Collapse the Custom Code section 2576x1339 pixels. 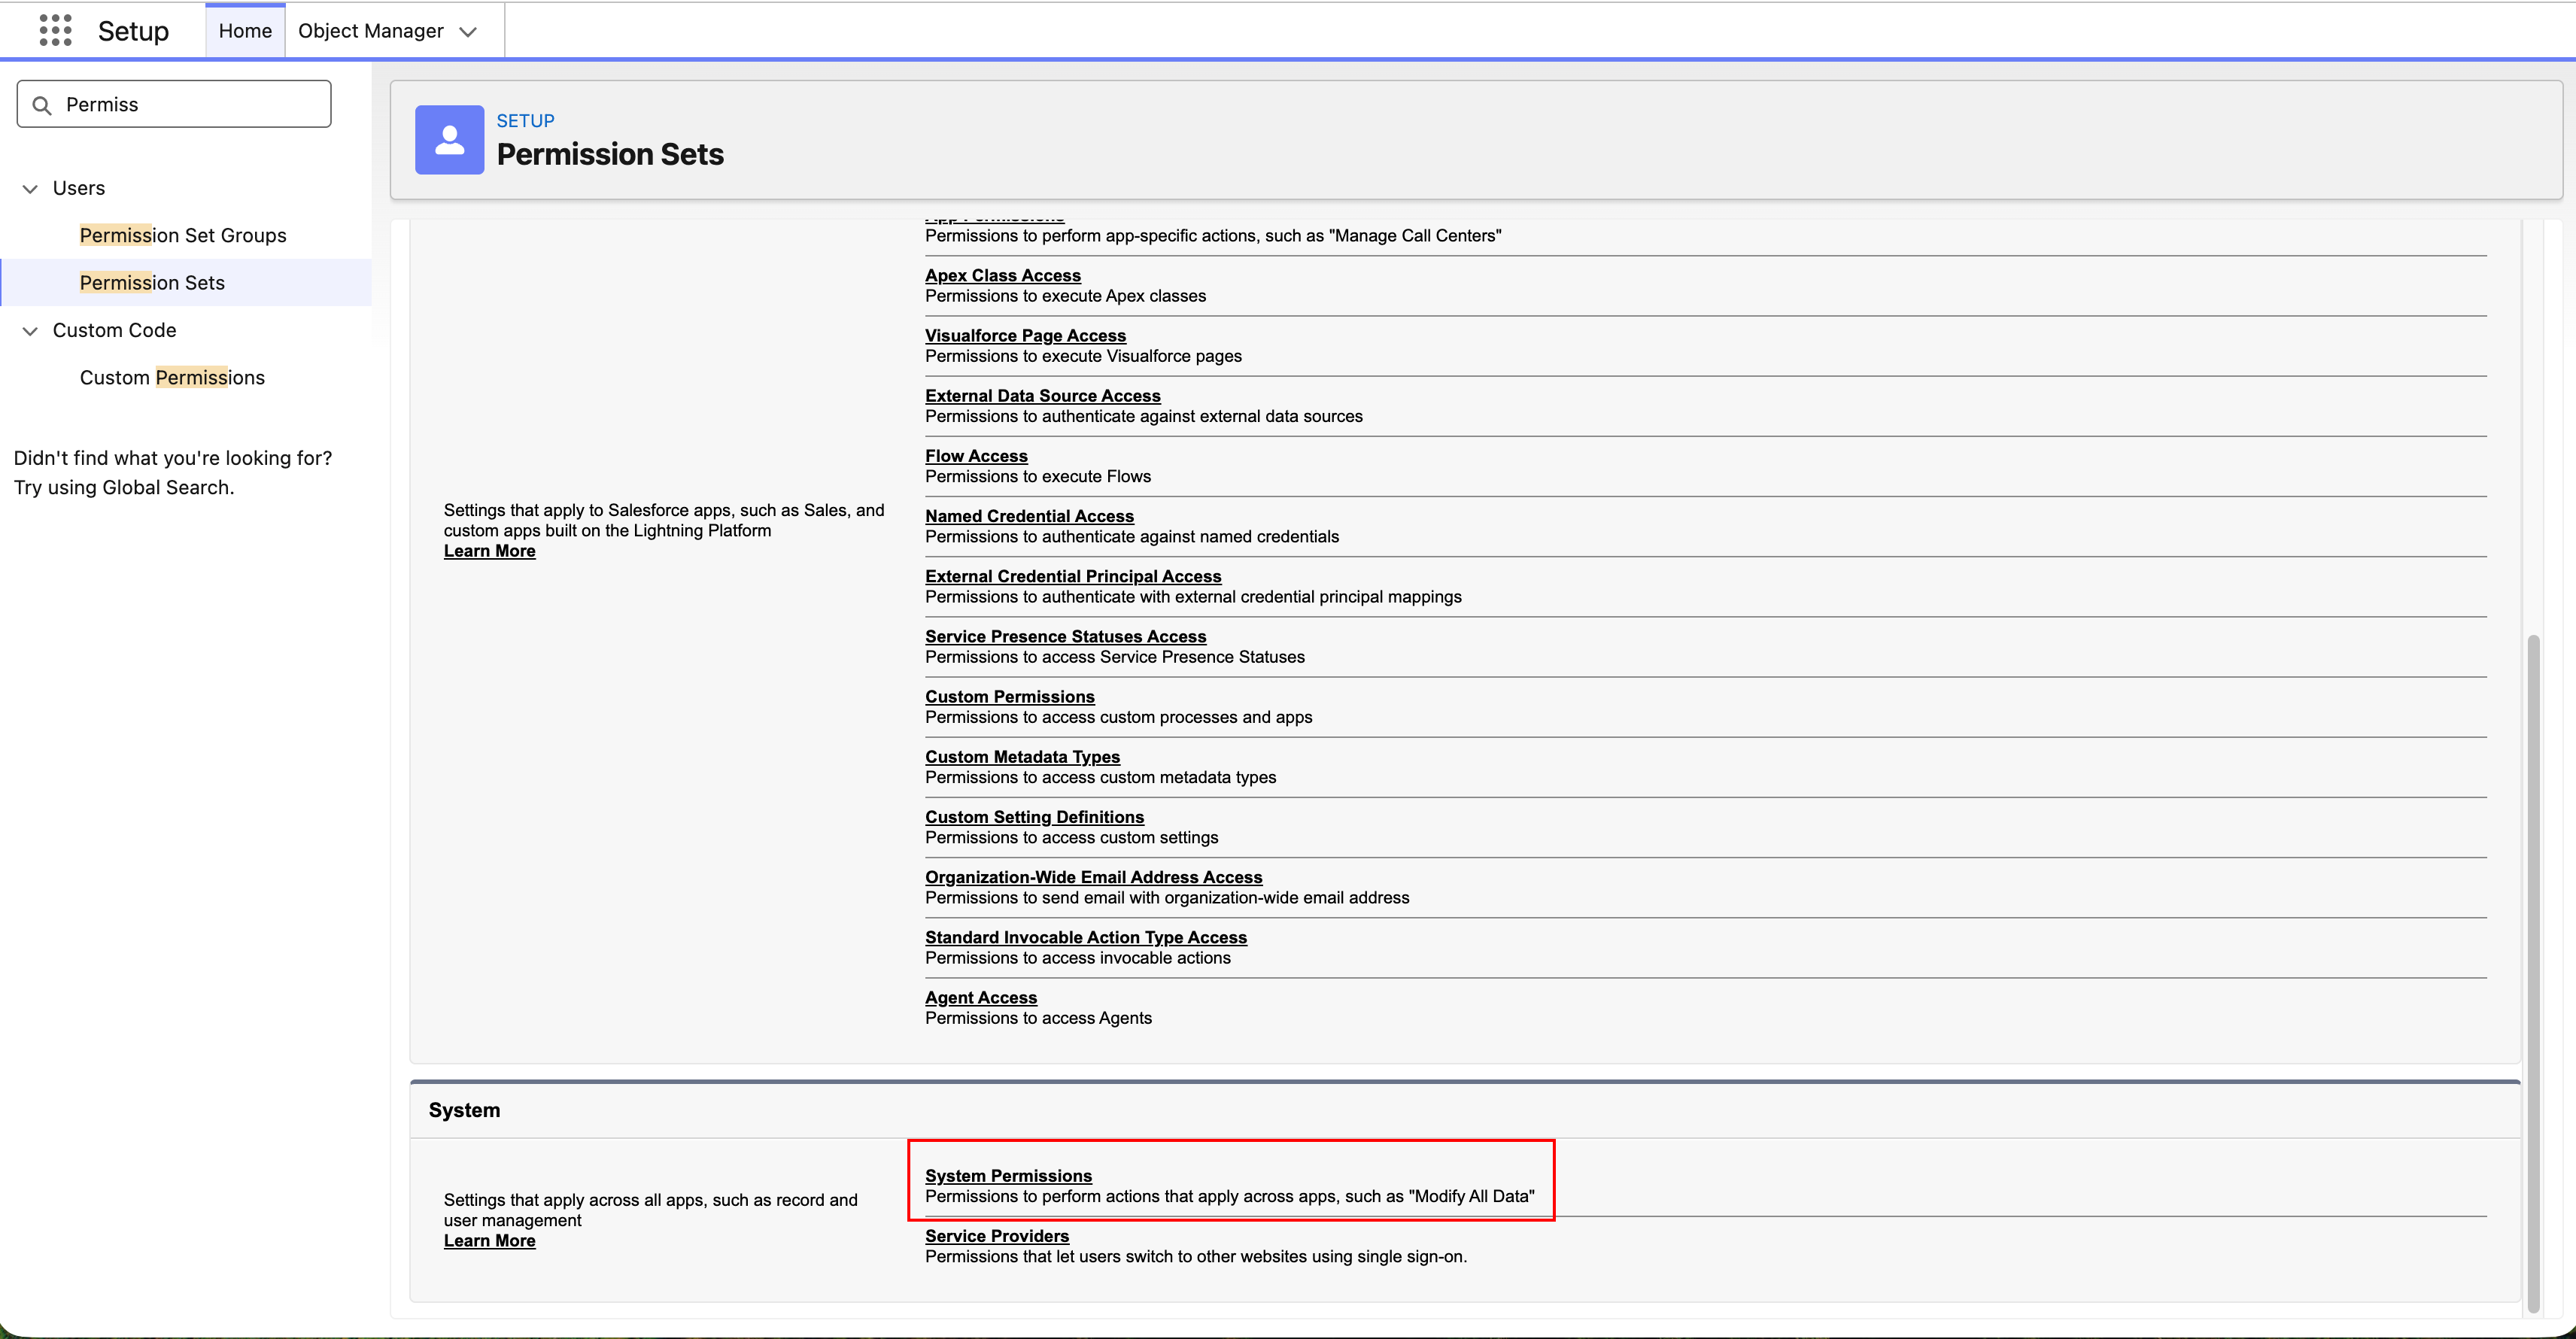click(x=30, y=331)
